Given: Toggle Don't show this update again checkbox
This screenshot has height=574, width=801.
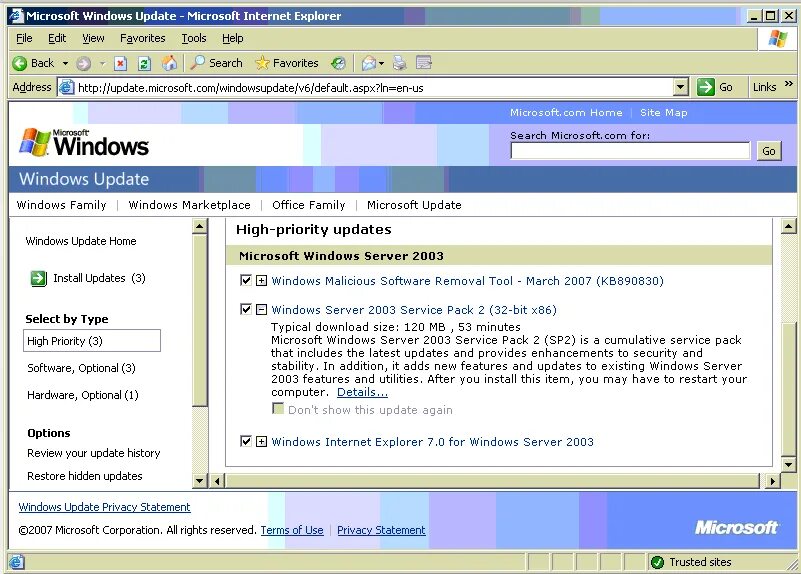Looking at the screenshot, I should [x=278, y=409].
